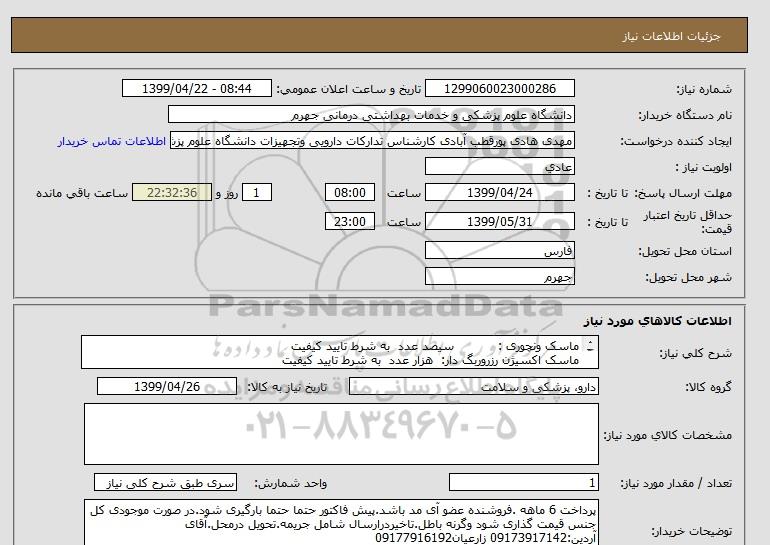
Task: Click the empty item specifications text area
Action: [341, 434]
